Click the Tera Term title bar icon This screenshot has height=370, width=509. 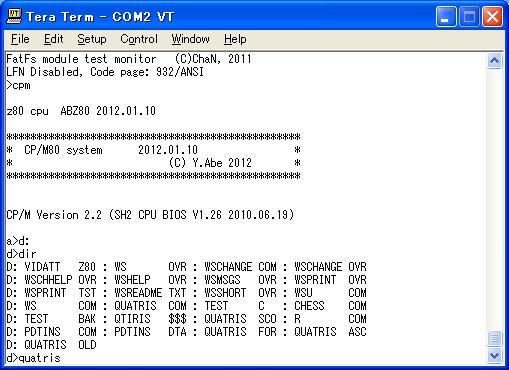pyautogui.click(x=14, y=16)
